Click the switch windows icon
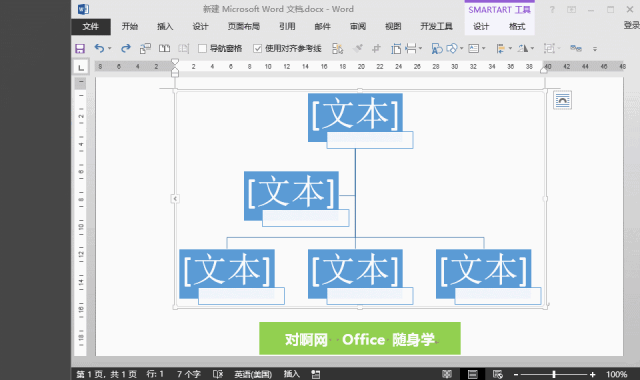The width and height of the screenshot is (640, 380). [145, 49]
